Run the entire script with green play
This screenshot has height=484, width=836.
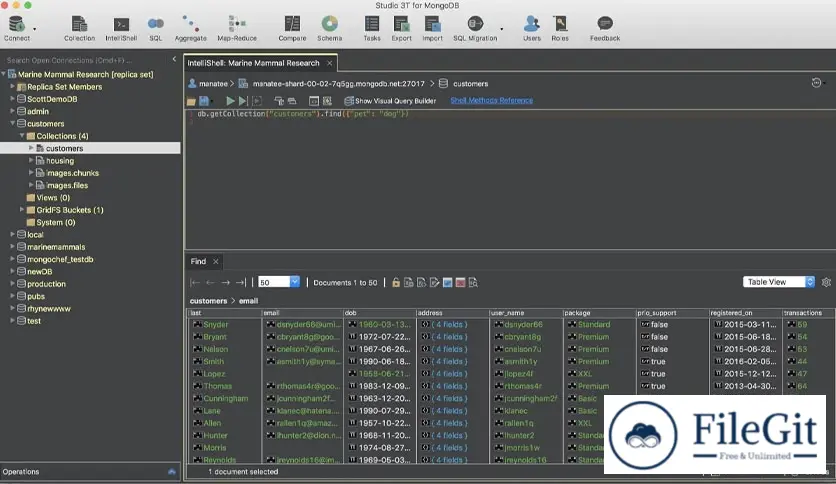[x=230, y=101]
